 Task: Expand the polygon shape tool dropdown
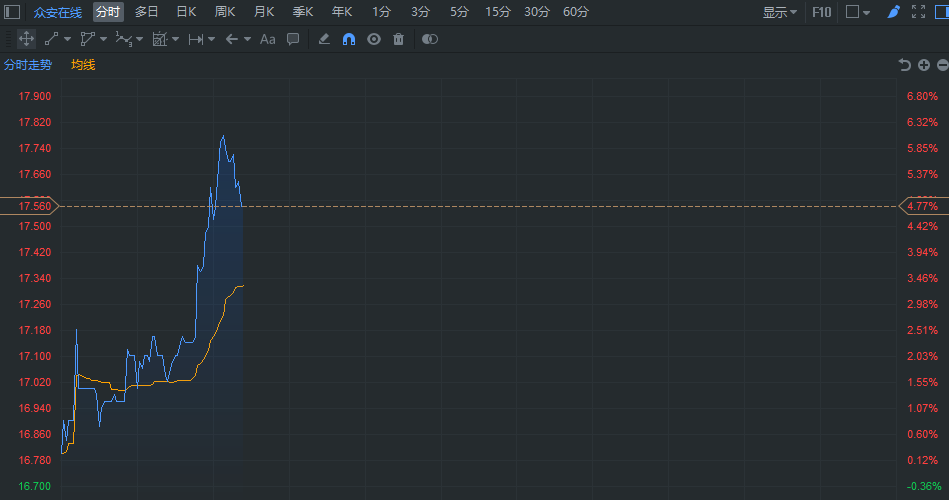point(103,39)
